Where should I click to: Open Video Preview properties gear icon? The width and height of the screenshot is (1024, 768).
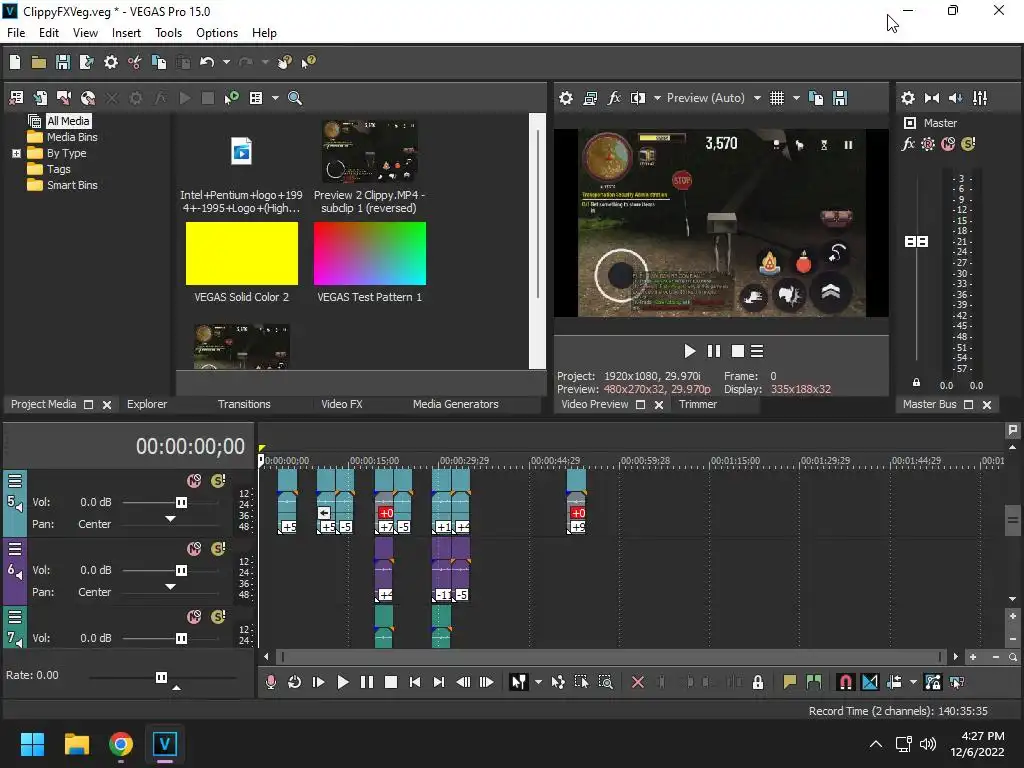point(566,98)
